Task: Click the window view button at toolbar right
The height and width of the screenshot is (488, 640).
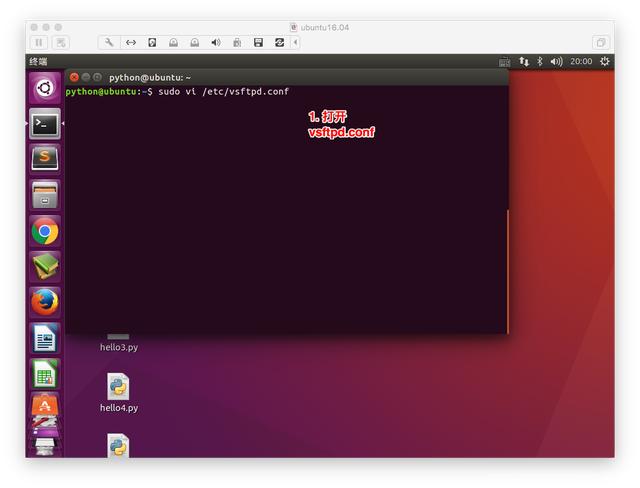Action: 601,42
